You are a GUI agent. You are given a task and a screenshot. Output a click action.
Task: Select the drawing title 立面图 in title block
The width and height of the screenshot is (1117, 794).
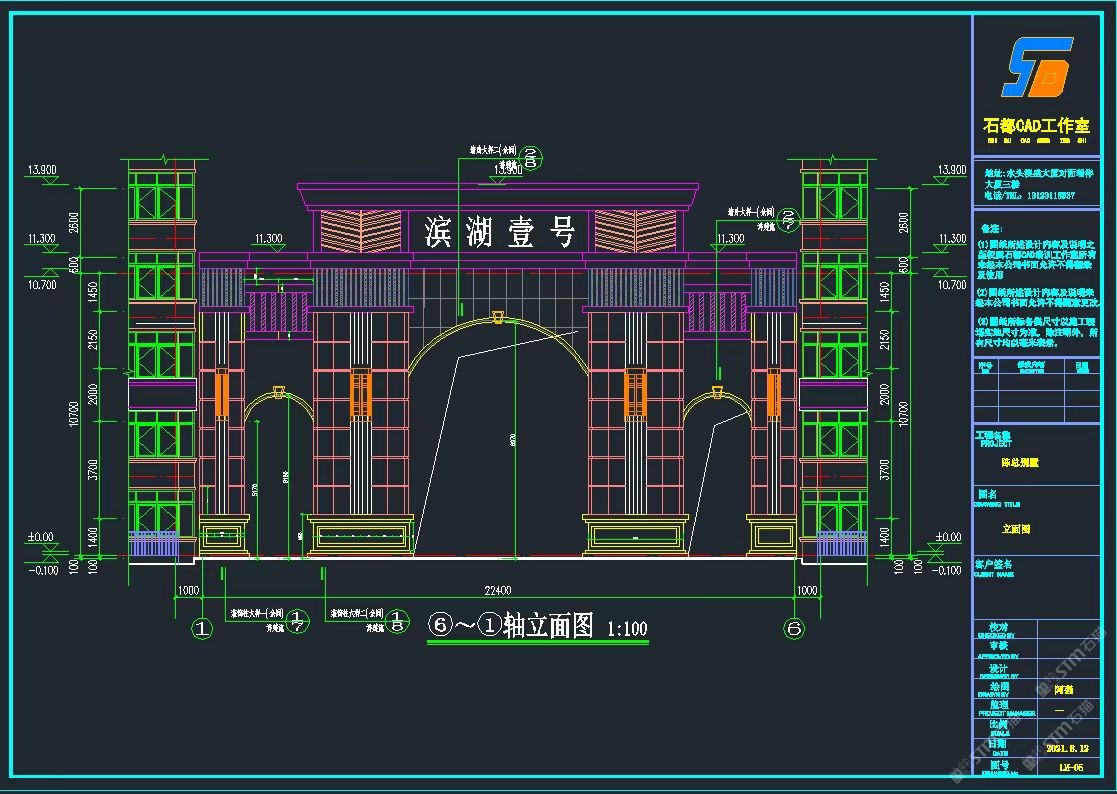[x=1016, y=529]
